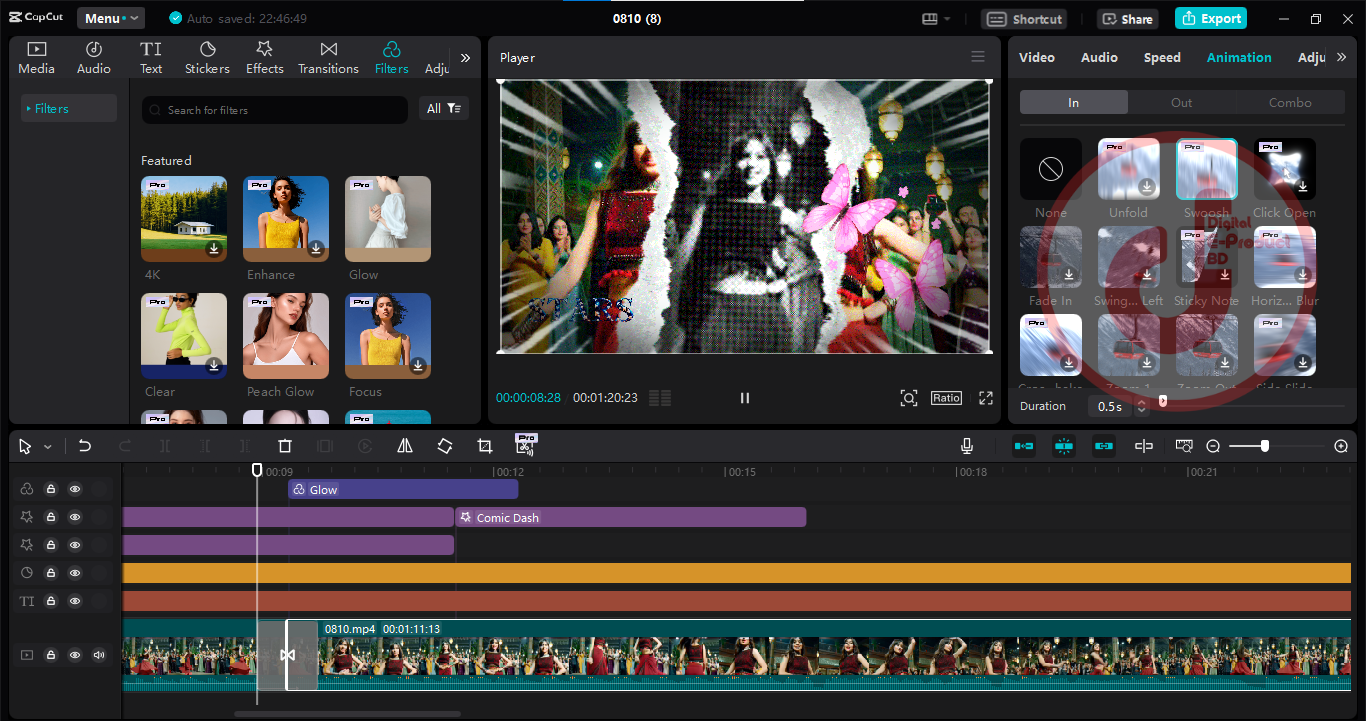
Task: Select the In animation tab
Action: pyautogui.click(x=1073, y=102)
